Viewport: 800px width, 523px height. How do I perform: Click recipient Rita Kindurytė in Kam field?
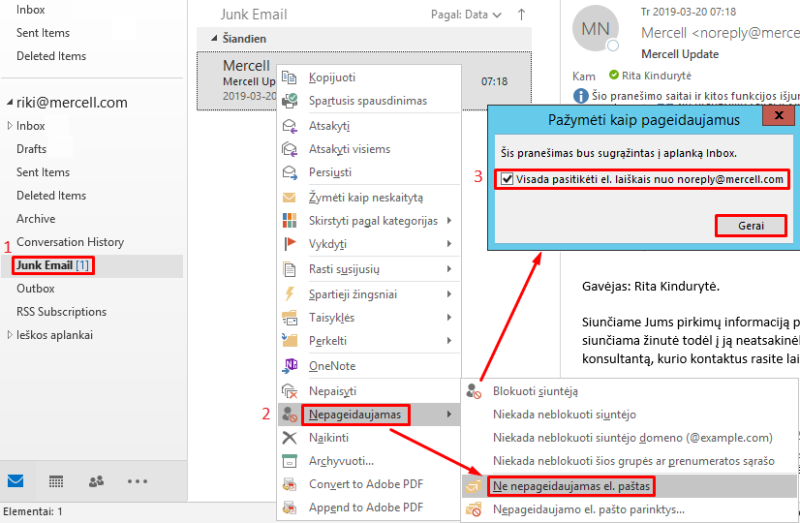point(656,76)
